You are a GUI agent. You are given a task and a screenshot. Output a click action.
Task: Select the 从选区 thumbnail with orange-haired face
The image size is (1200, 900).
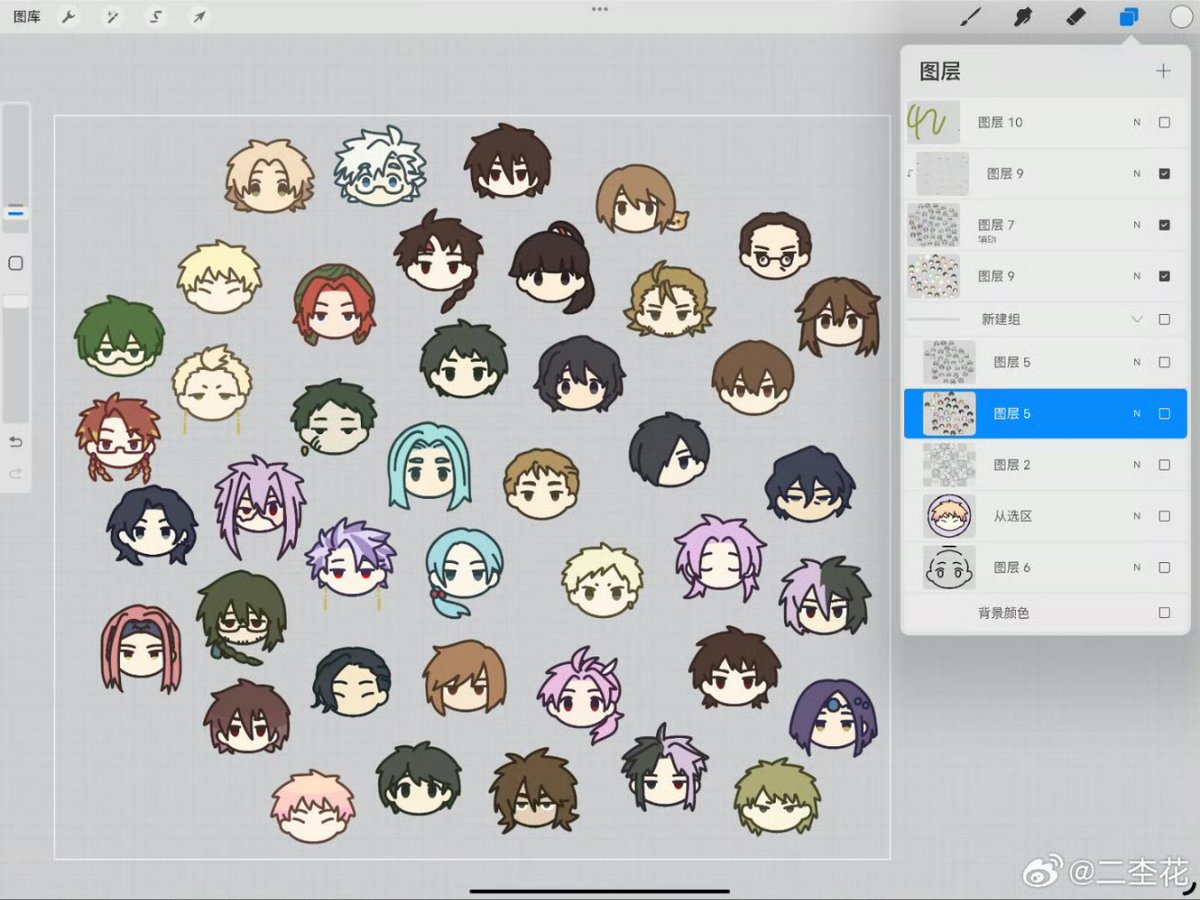pyautogui.click(x=949, y=516)
